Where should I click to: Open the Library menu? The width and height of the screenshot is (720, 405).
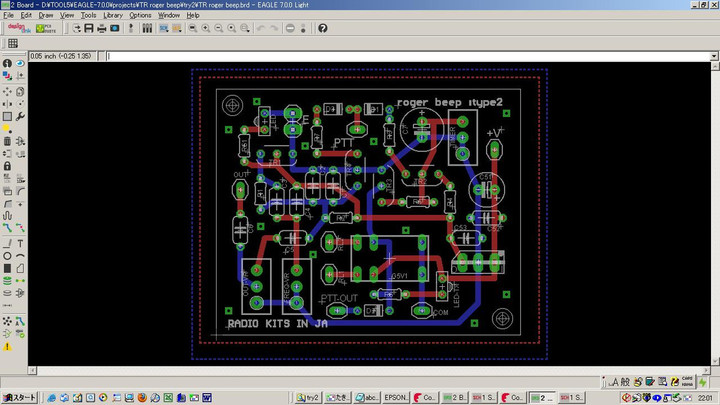coord(113,16)
